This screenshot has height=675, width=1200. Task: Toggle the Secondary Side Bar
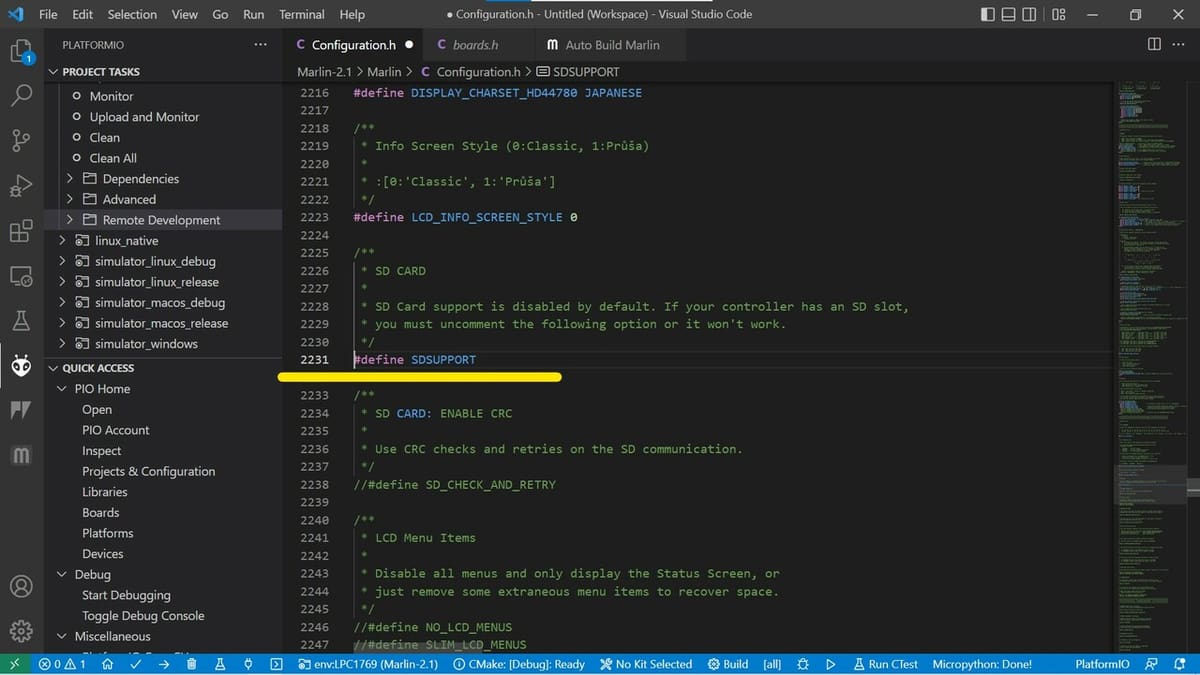(1031, 15)
